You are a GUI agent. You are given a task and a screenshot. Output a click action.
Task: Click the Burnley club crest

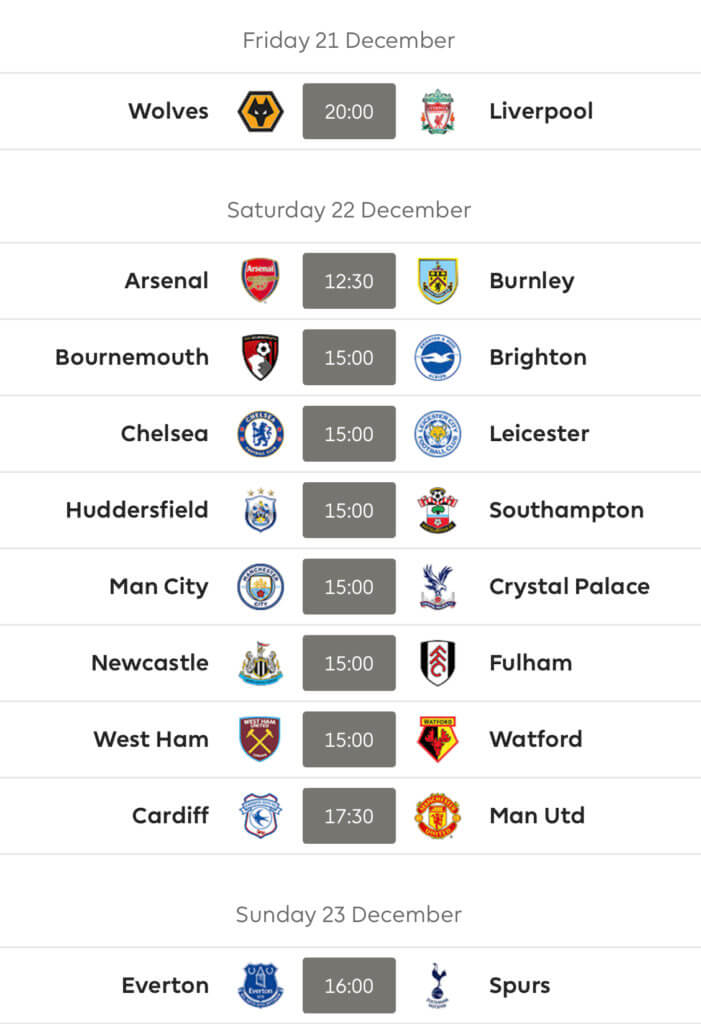tap(438, 280)
